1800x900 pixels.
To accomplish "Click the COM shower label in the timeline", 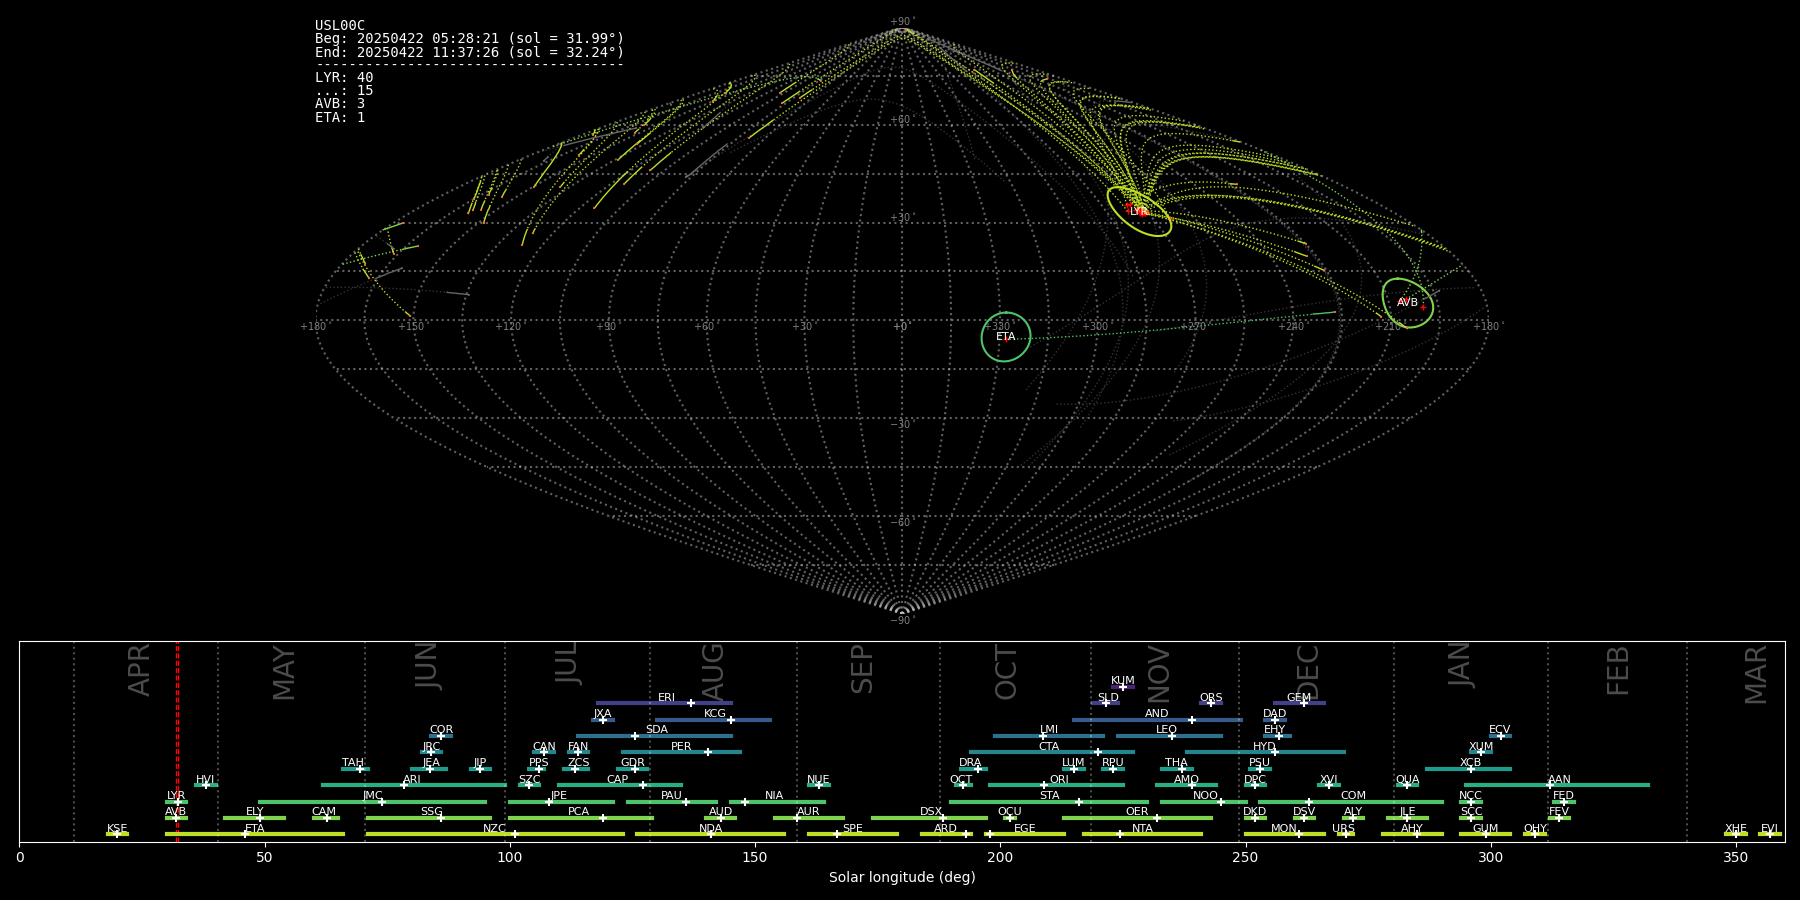I will coord(1353,796).
